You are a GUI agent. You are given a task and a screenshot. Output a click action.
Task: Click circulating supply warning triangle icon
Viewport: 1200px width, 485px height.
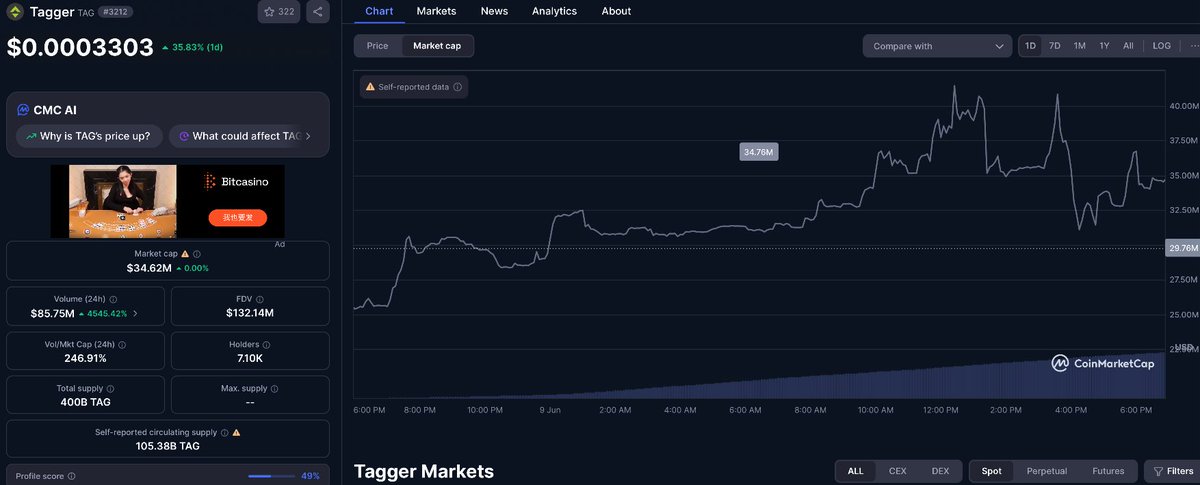point(236,433)
